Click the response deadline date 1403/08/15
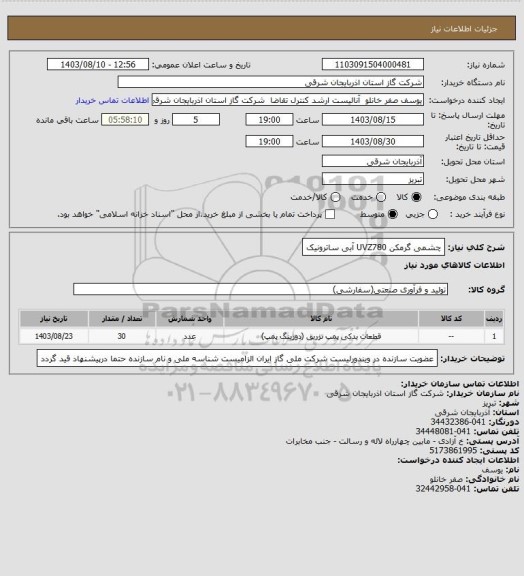Image resolution: width=524 pixels, height=576 pixels. (373, 120)
